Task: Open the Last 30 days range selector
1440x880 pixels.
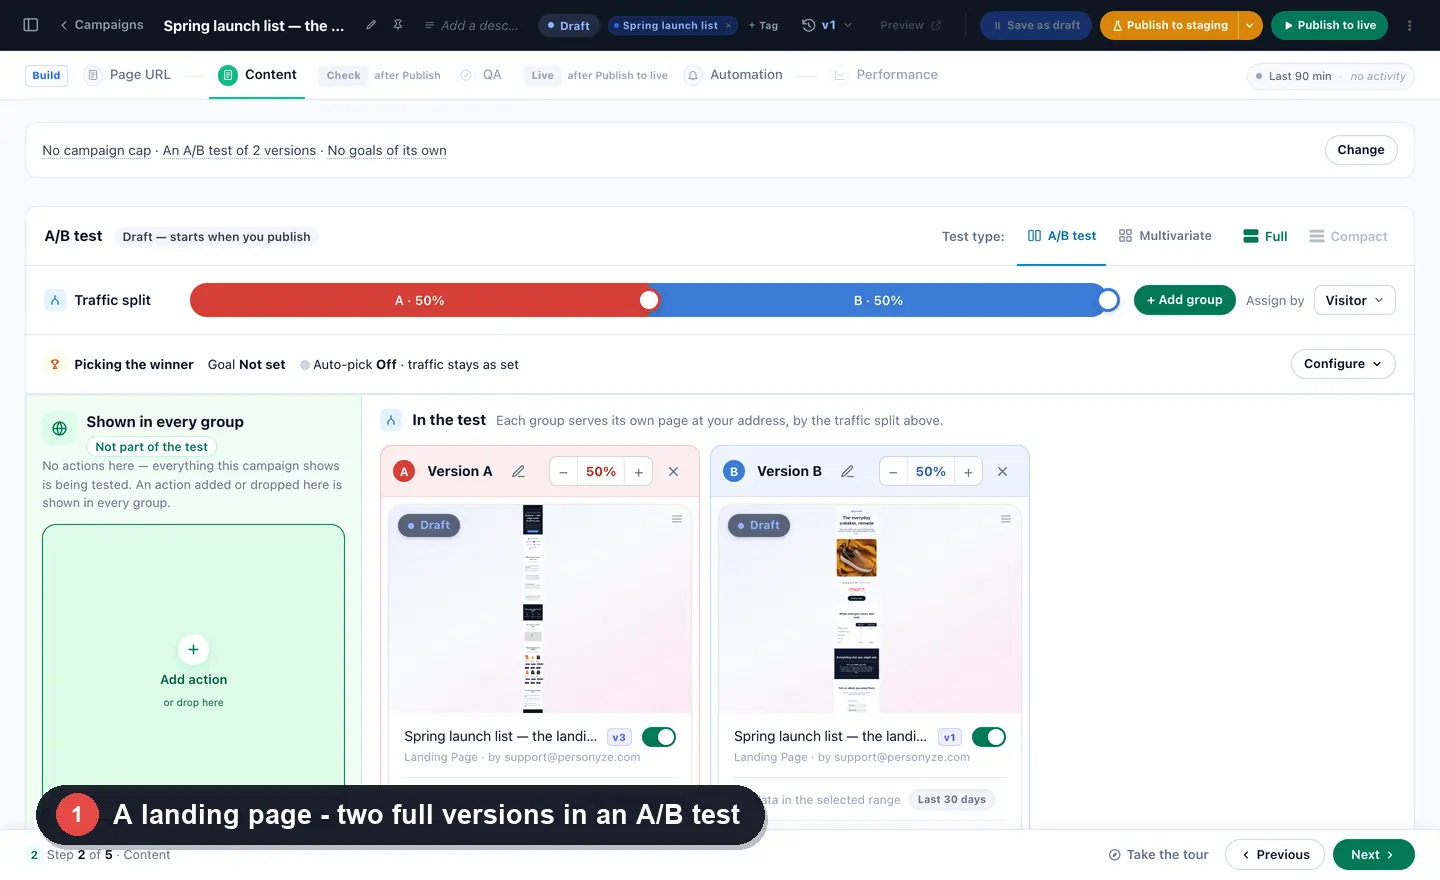Action: 952,800
